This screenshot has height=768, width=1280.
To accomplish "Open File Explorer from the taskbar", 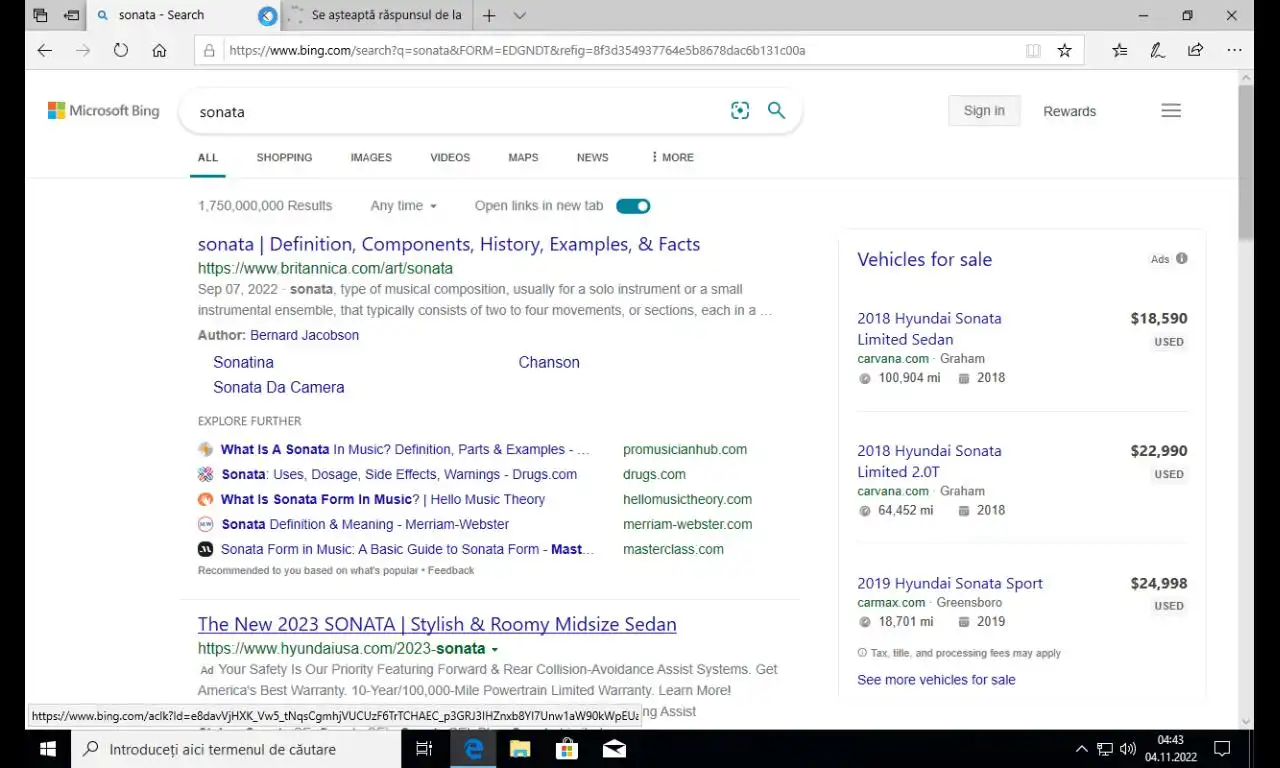I will pos(520,749).
